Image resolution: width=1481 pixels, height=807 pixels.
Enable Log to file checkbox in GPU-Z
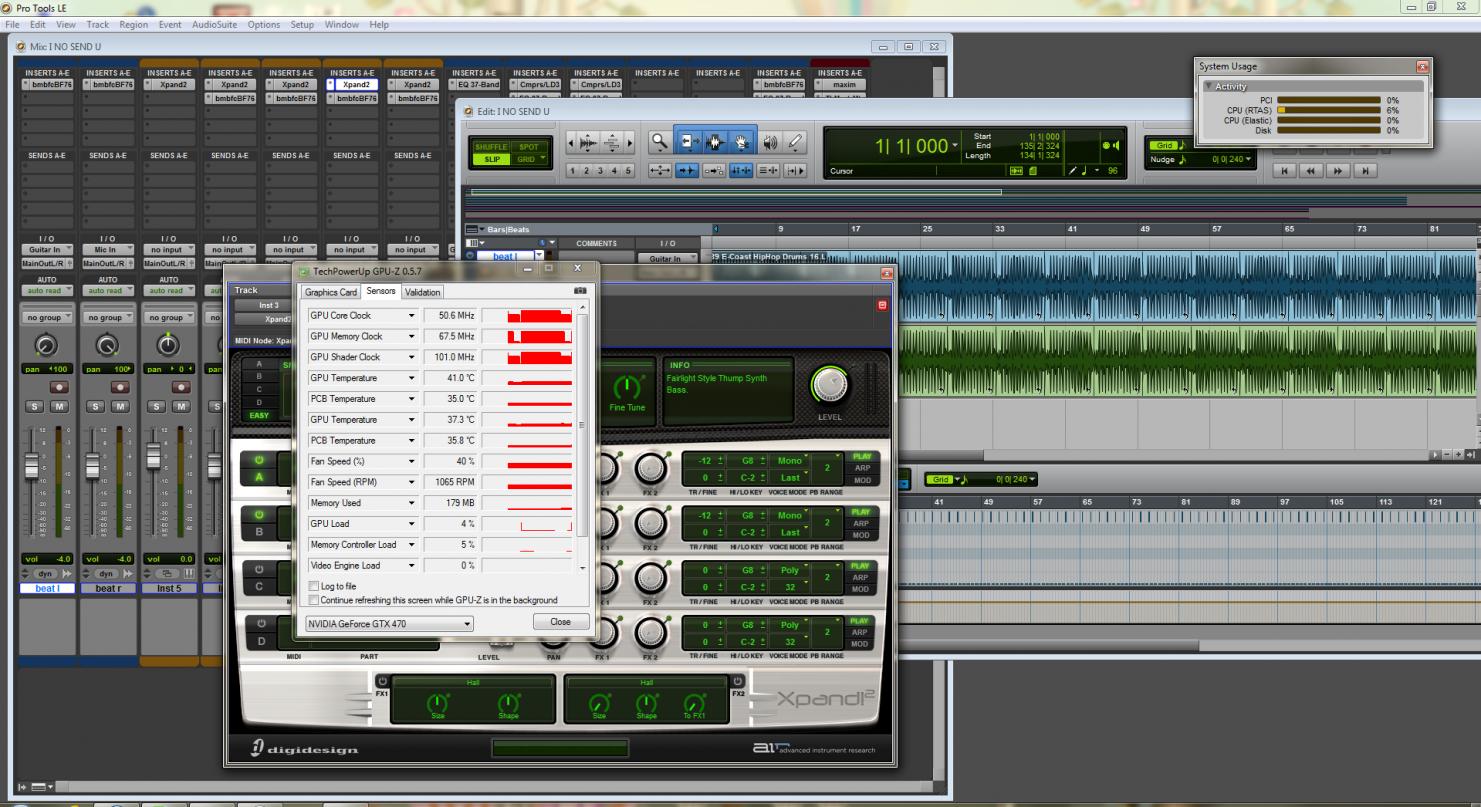(x=314, y=587)
